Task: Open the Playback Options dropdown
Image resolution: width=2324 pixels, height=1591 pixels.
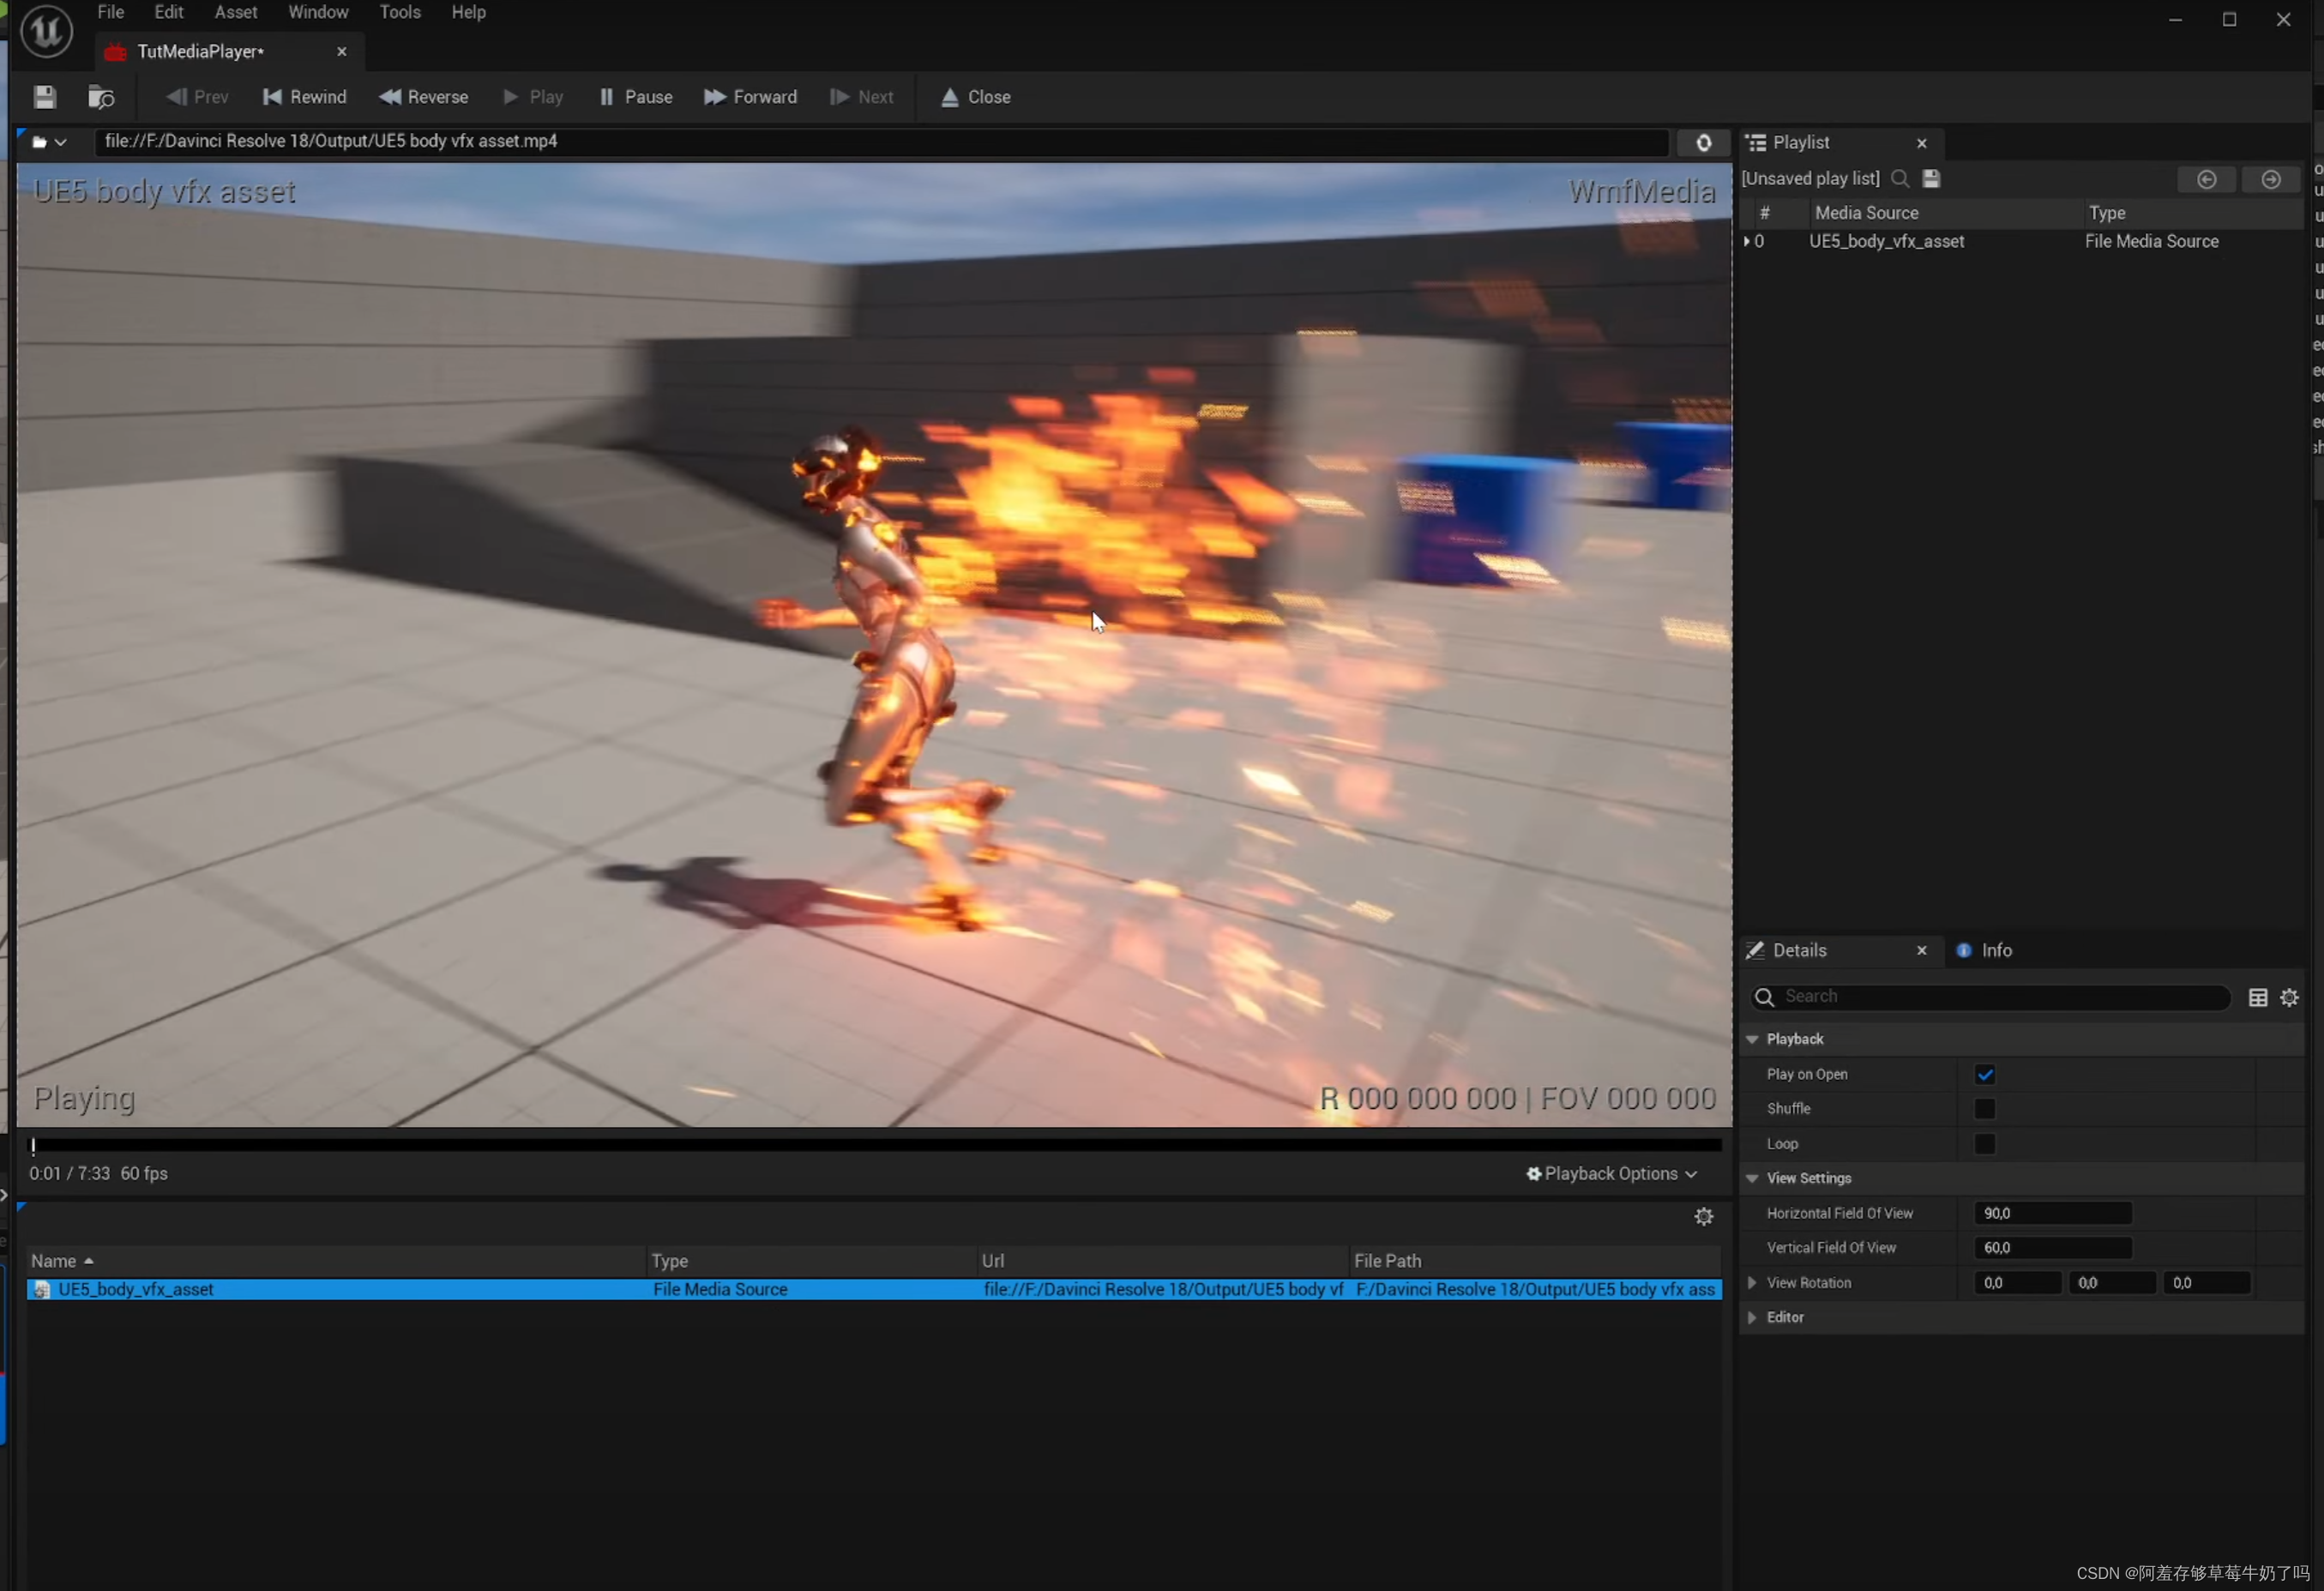Action: pos(1611,1173)
